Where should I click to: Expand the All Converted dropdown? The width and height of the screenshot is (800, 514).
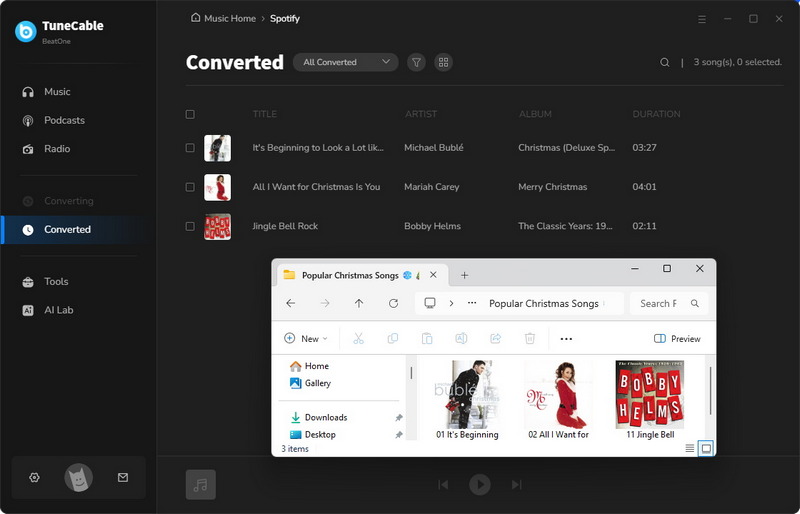[345, 62]
